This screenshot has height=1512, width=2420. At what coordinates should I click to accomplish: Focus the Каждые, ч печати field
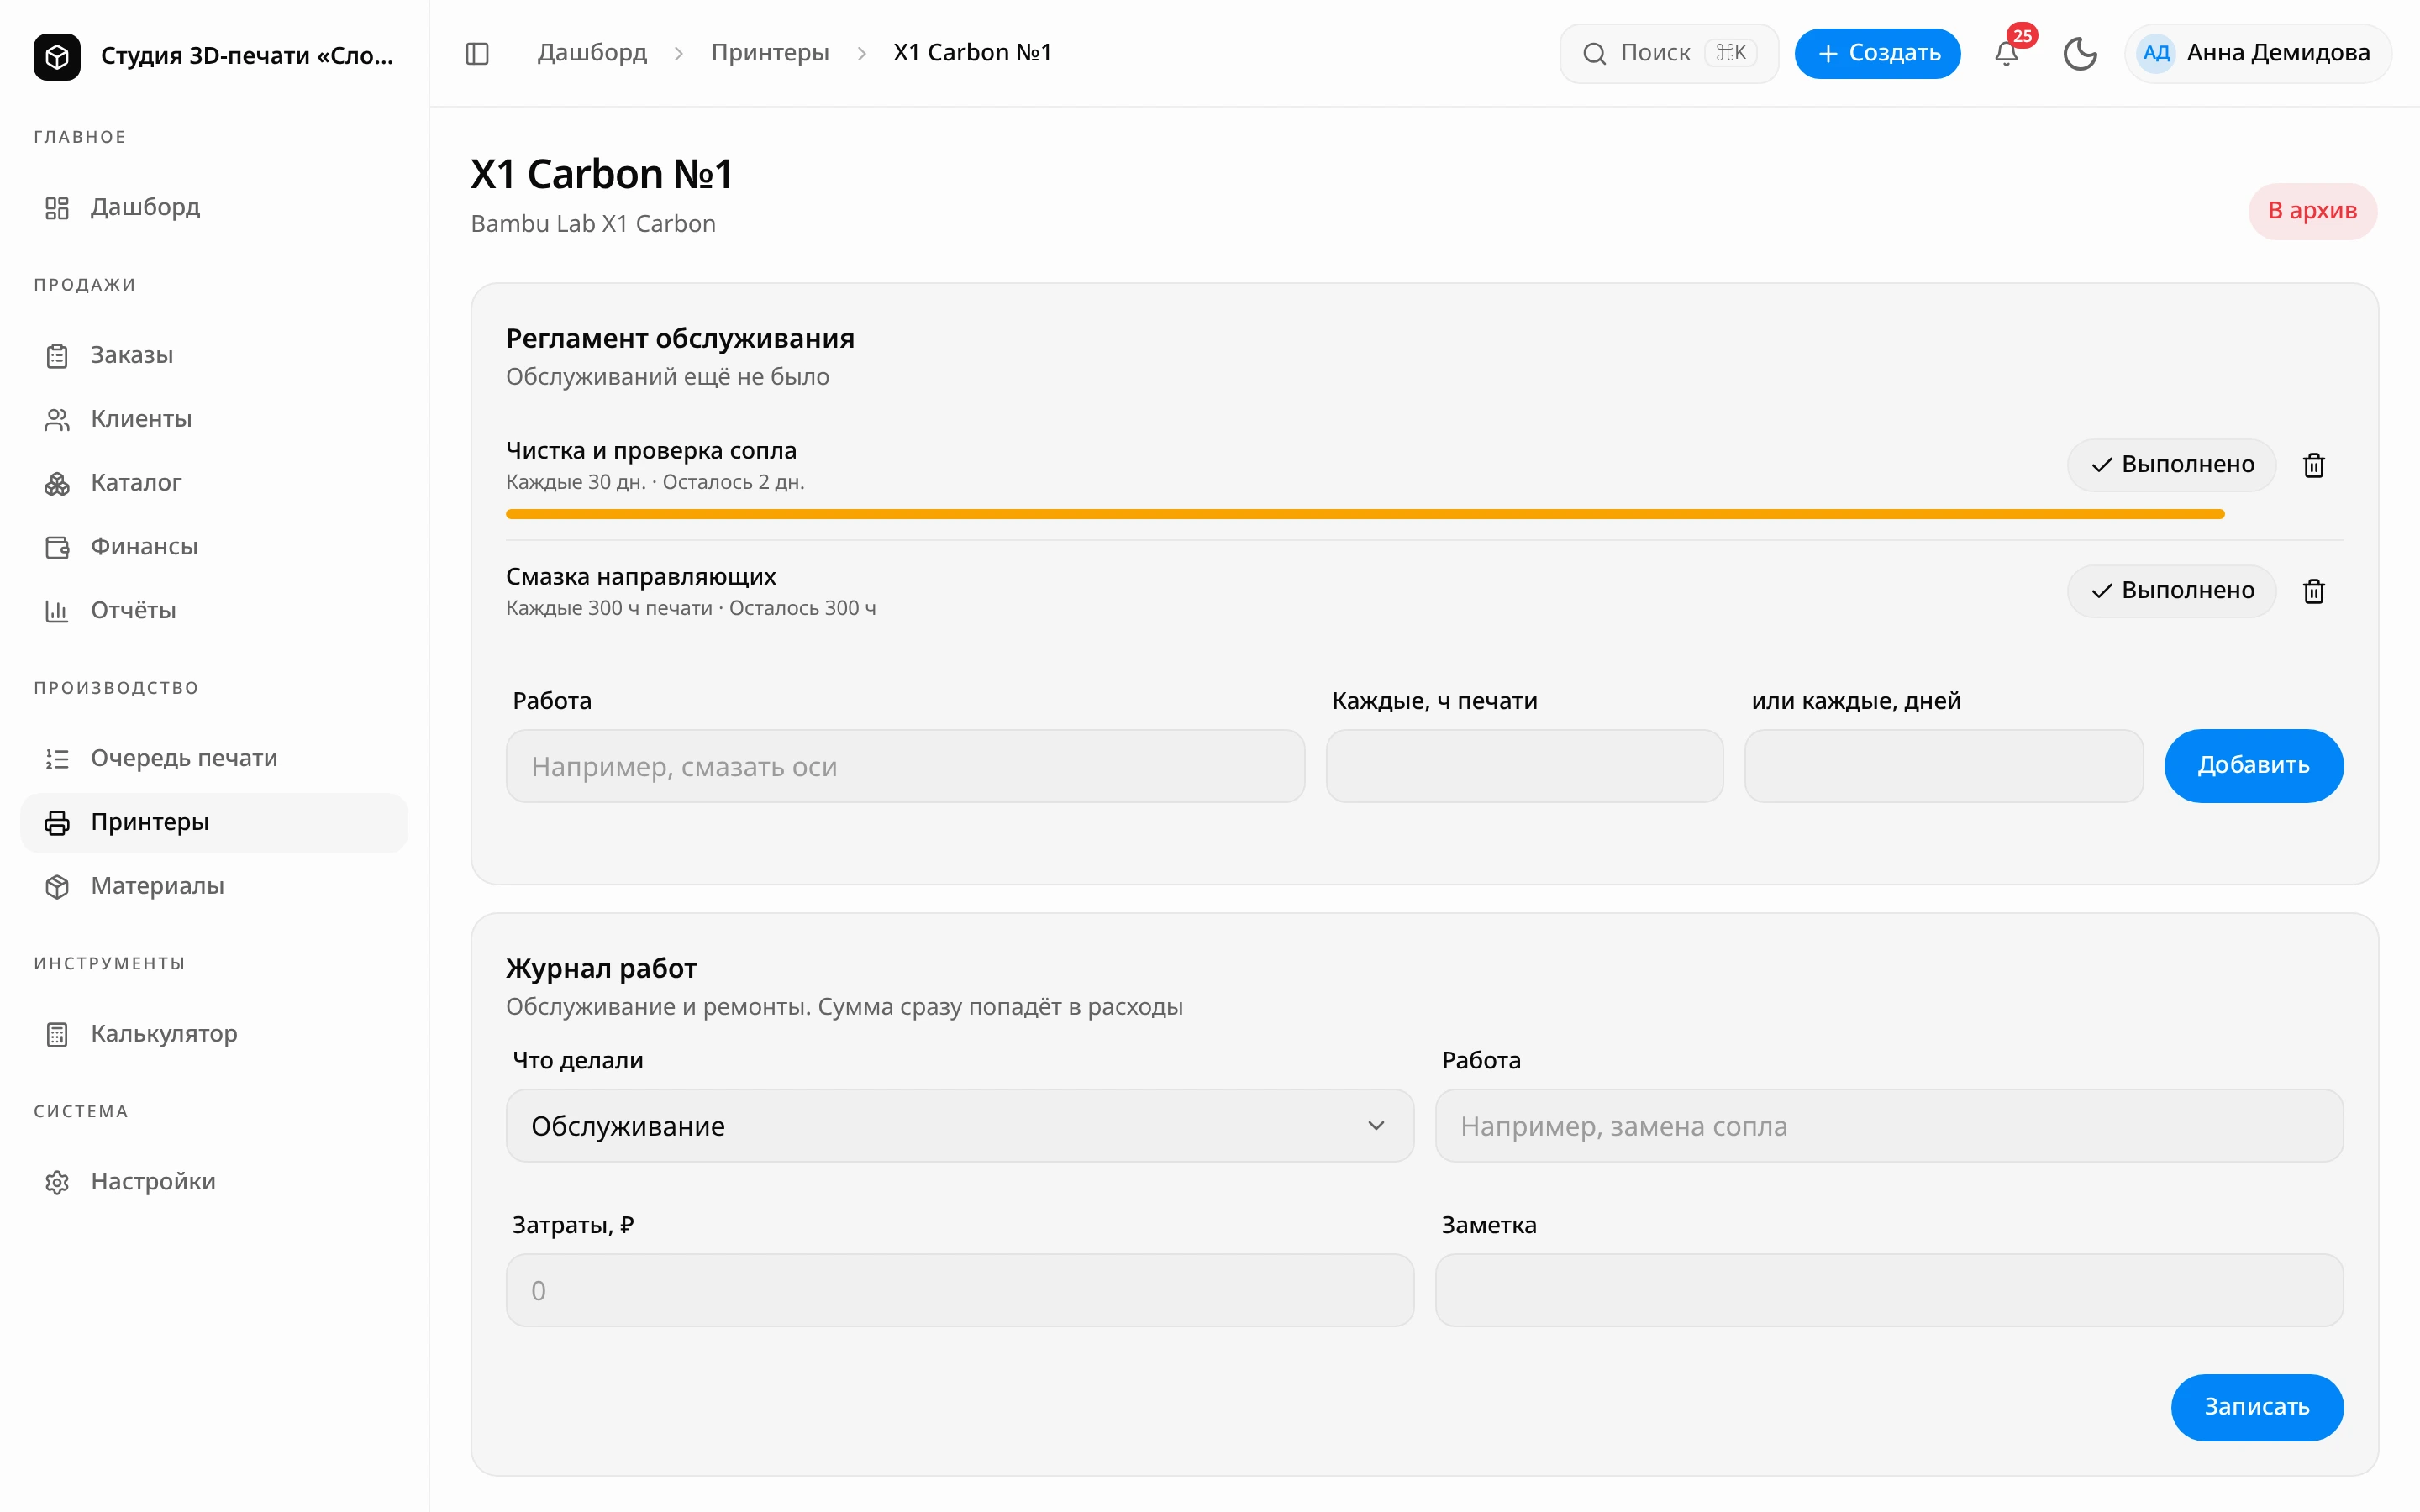point(1525,766)
